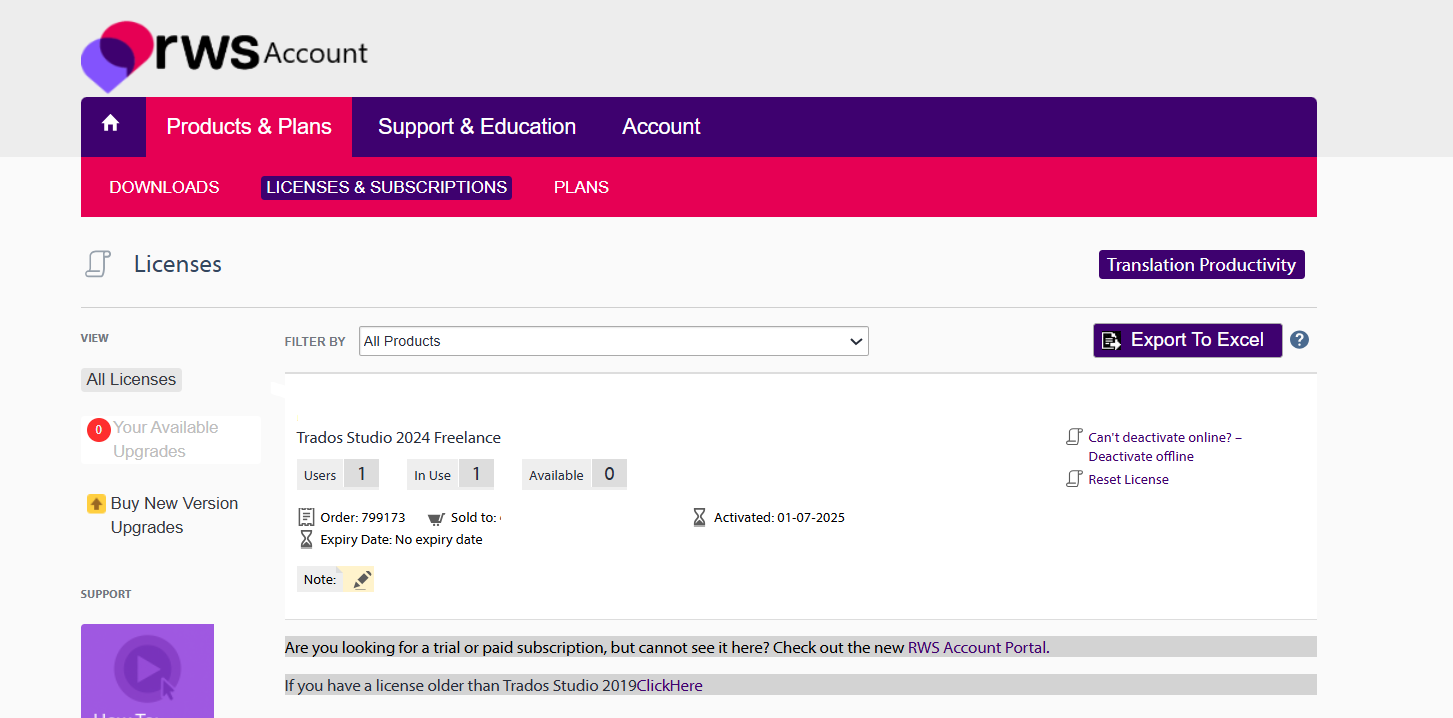Click the yellow upgrade arrow icon
Viewport: 1453px width, 718px height.
pos(96,503)
